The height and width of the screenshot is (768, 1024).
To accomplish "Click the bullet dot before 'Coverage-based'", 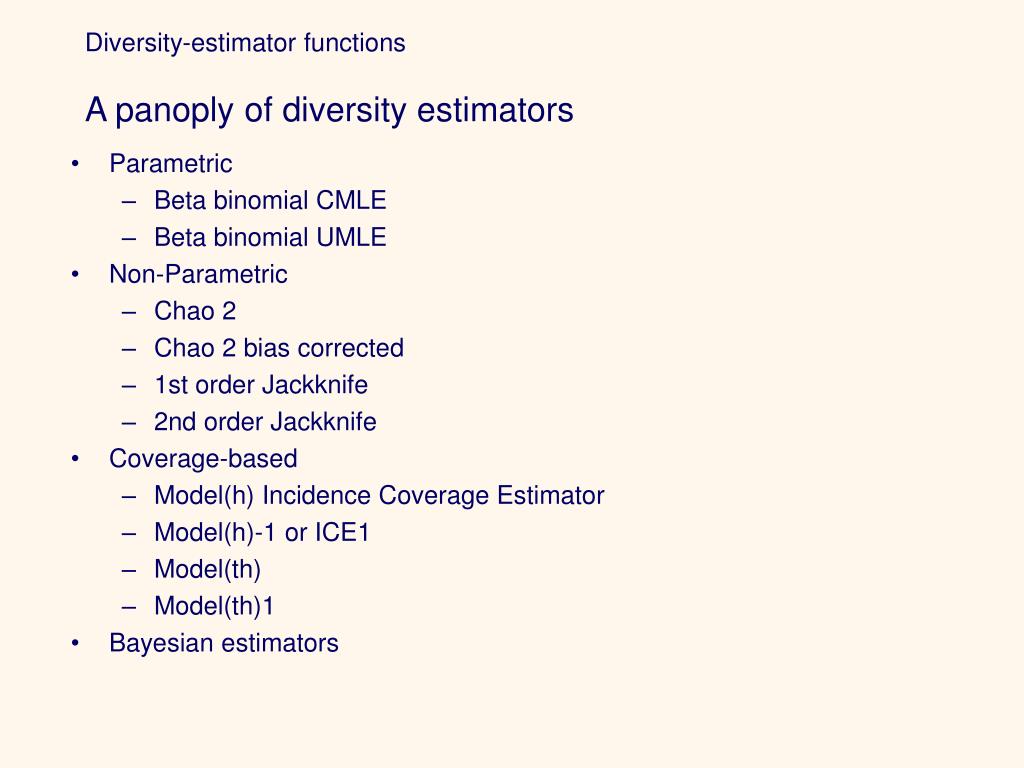I will tap(76, 459).
